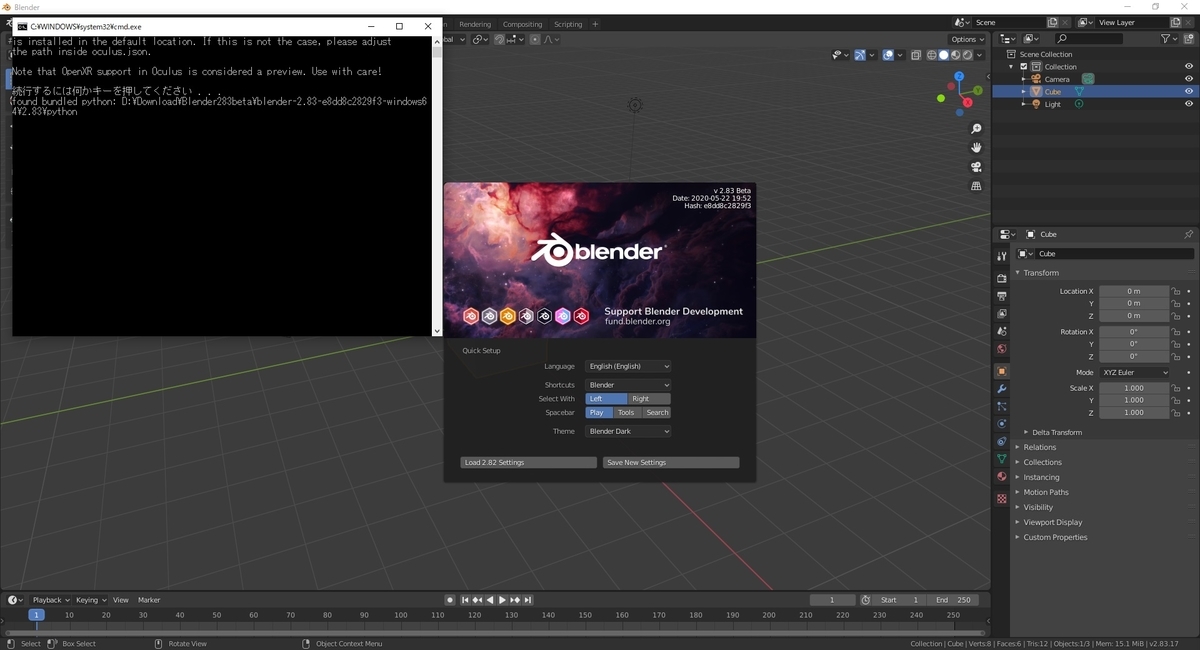Click new scene icon beside Scene field

(x=1052, y=22)
